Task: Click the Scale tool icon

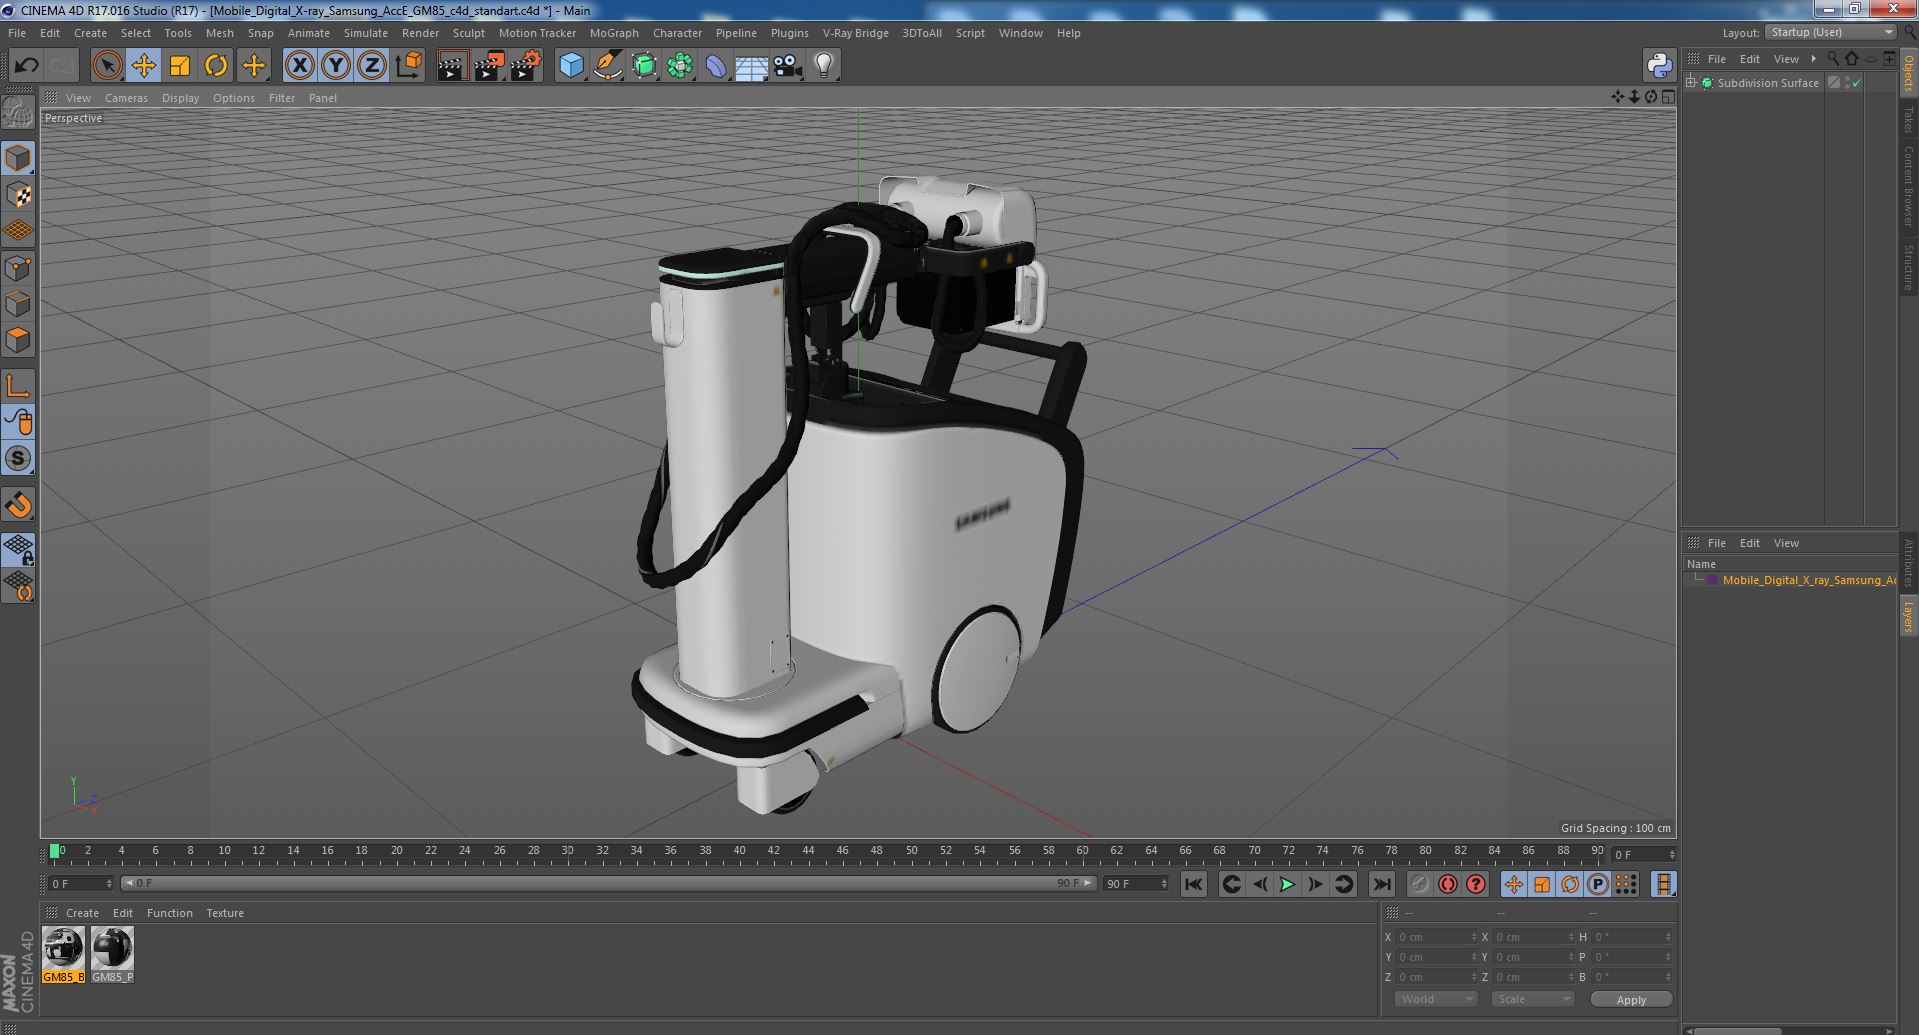Action: click(180, 66)
